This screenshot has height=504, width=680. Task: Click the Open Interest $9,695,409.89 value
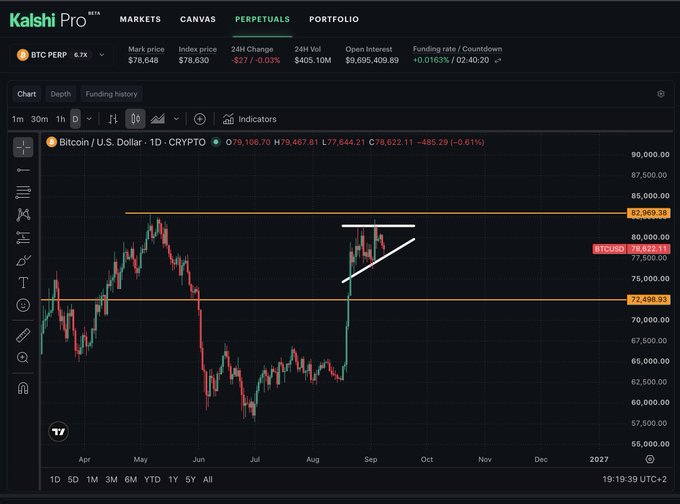point(372,60)
